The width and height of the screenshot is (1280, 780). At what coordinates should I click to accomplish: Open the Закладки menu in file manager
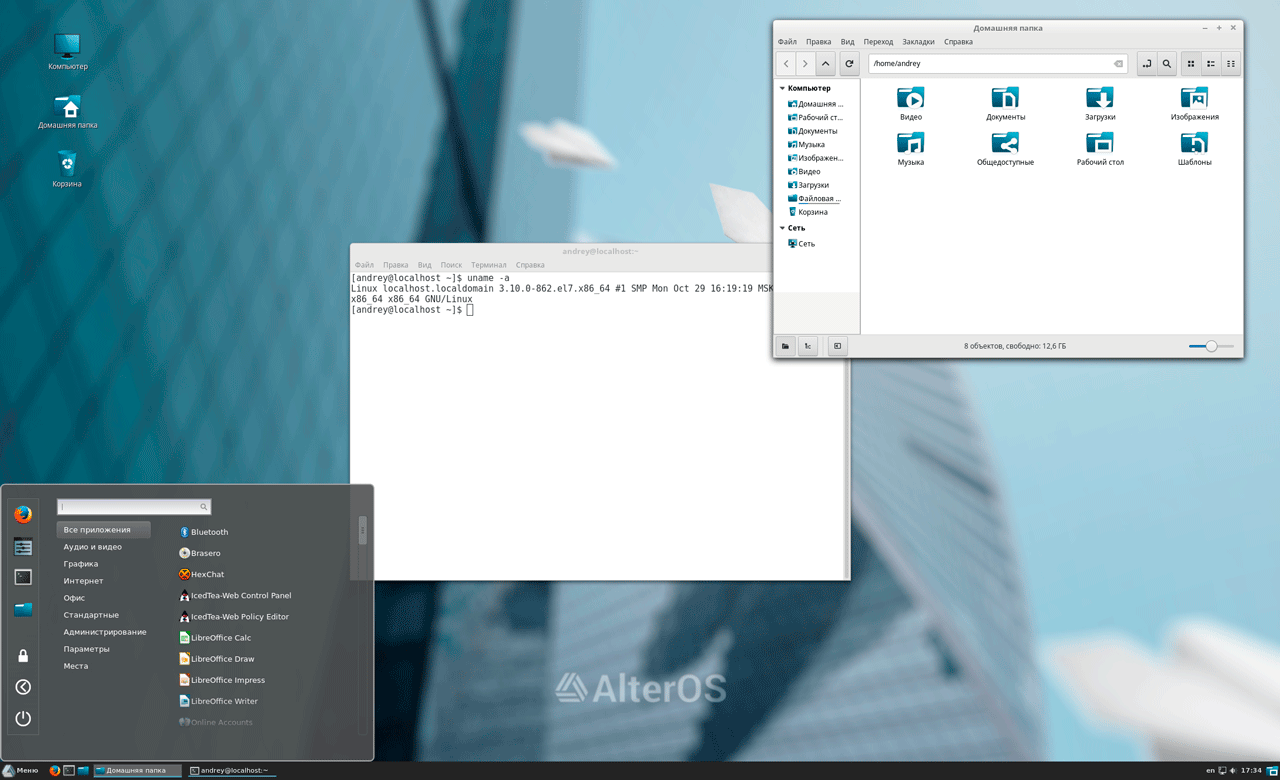918,42
